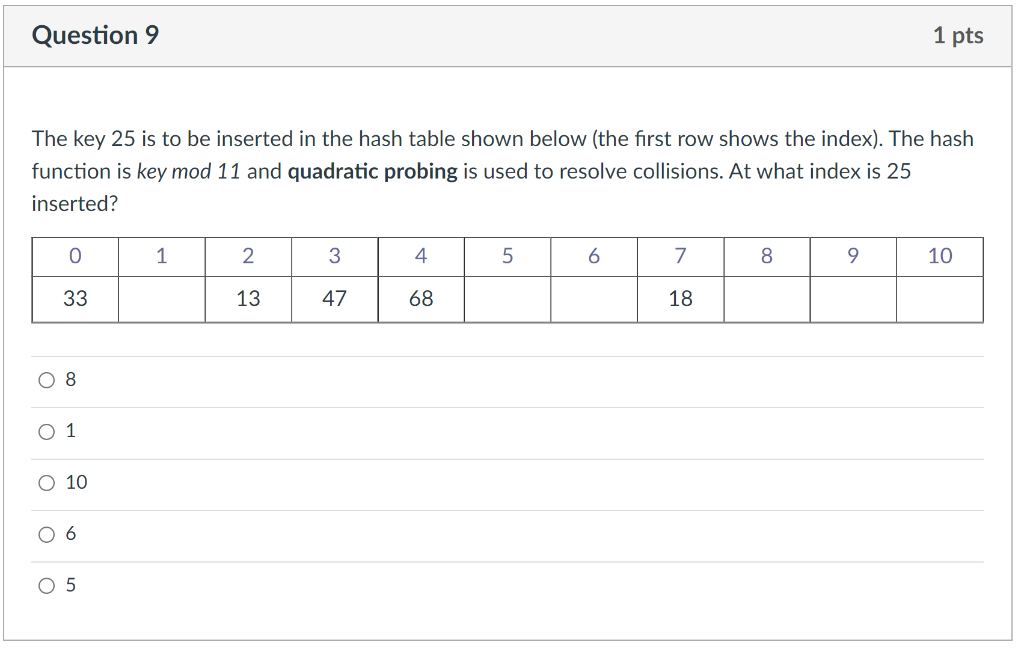Select the radio button for answer 8

coord(46,379)
